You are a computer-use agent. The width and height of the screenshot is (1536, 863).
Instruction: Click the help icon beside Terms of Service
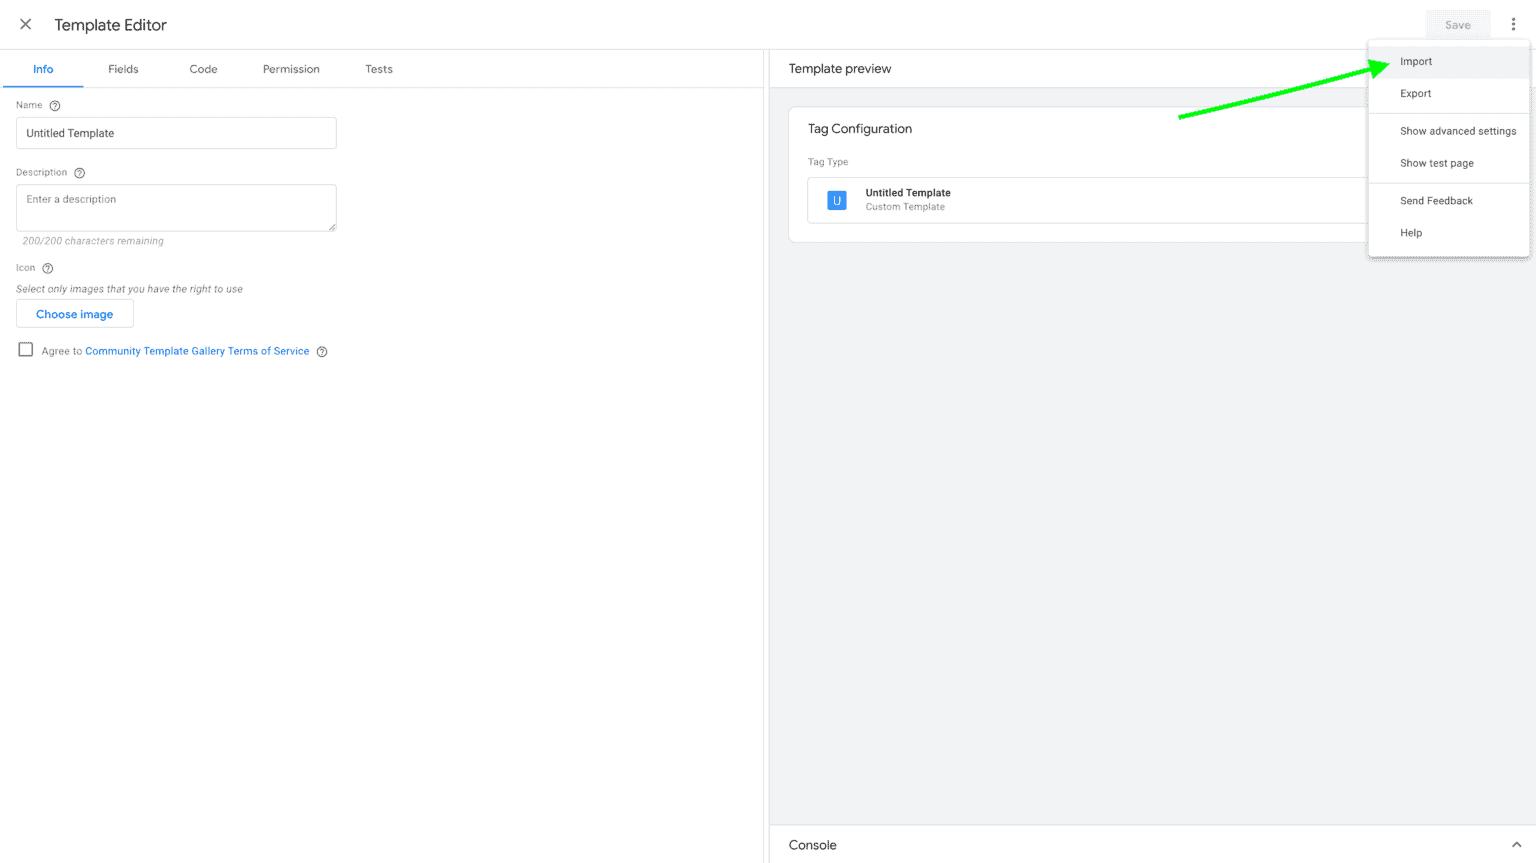(x=322, y=352)
